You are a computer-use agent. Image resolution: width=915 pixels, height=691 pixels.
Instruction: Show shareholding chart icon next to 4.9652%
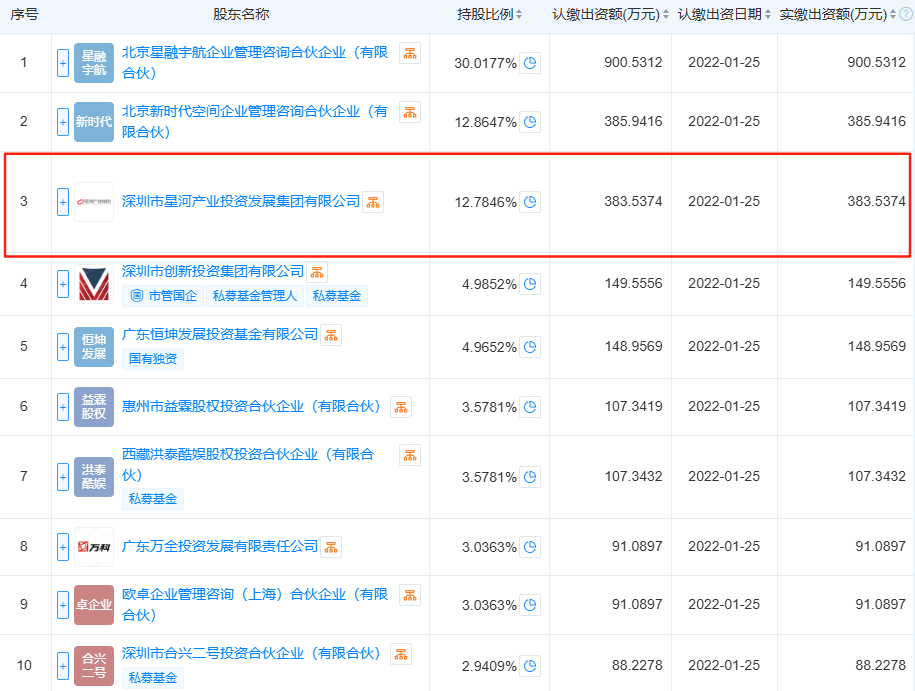click(530, 347)
